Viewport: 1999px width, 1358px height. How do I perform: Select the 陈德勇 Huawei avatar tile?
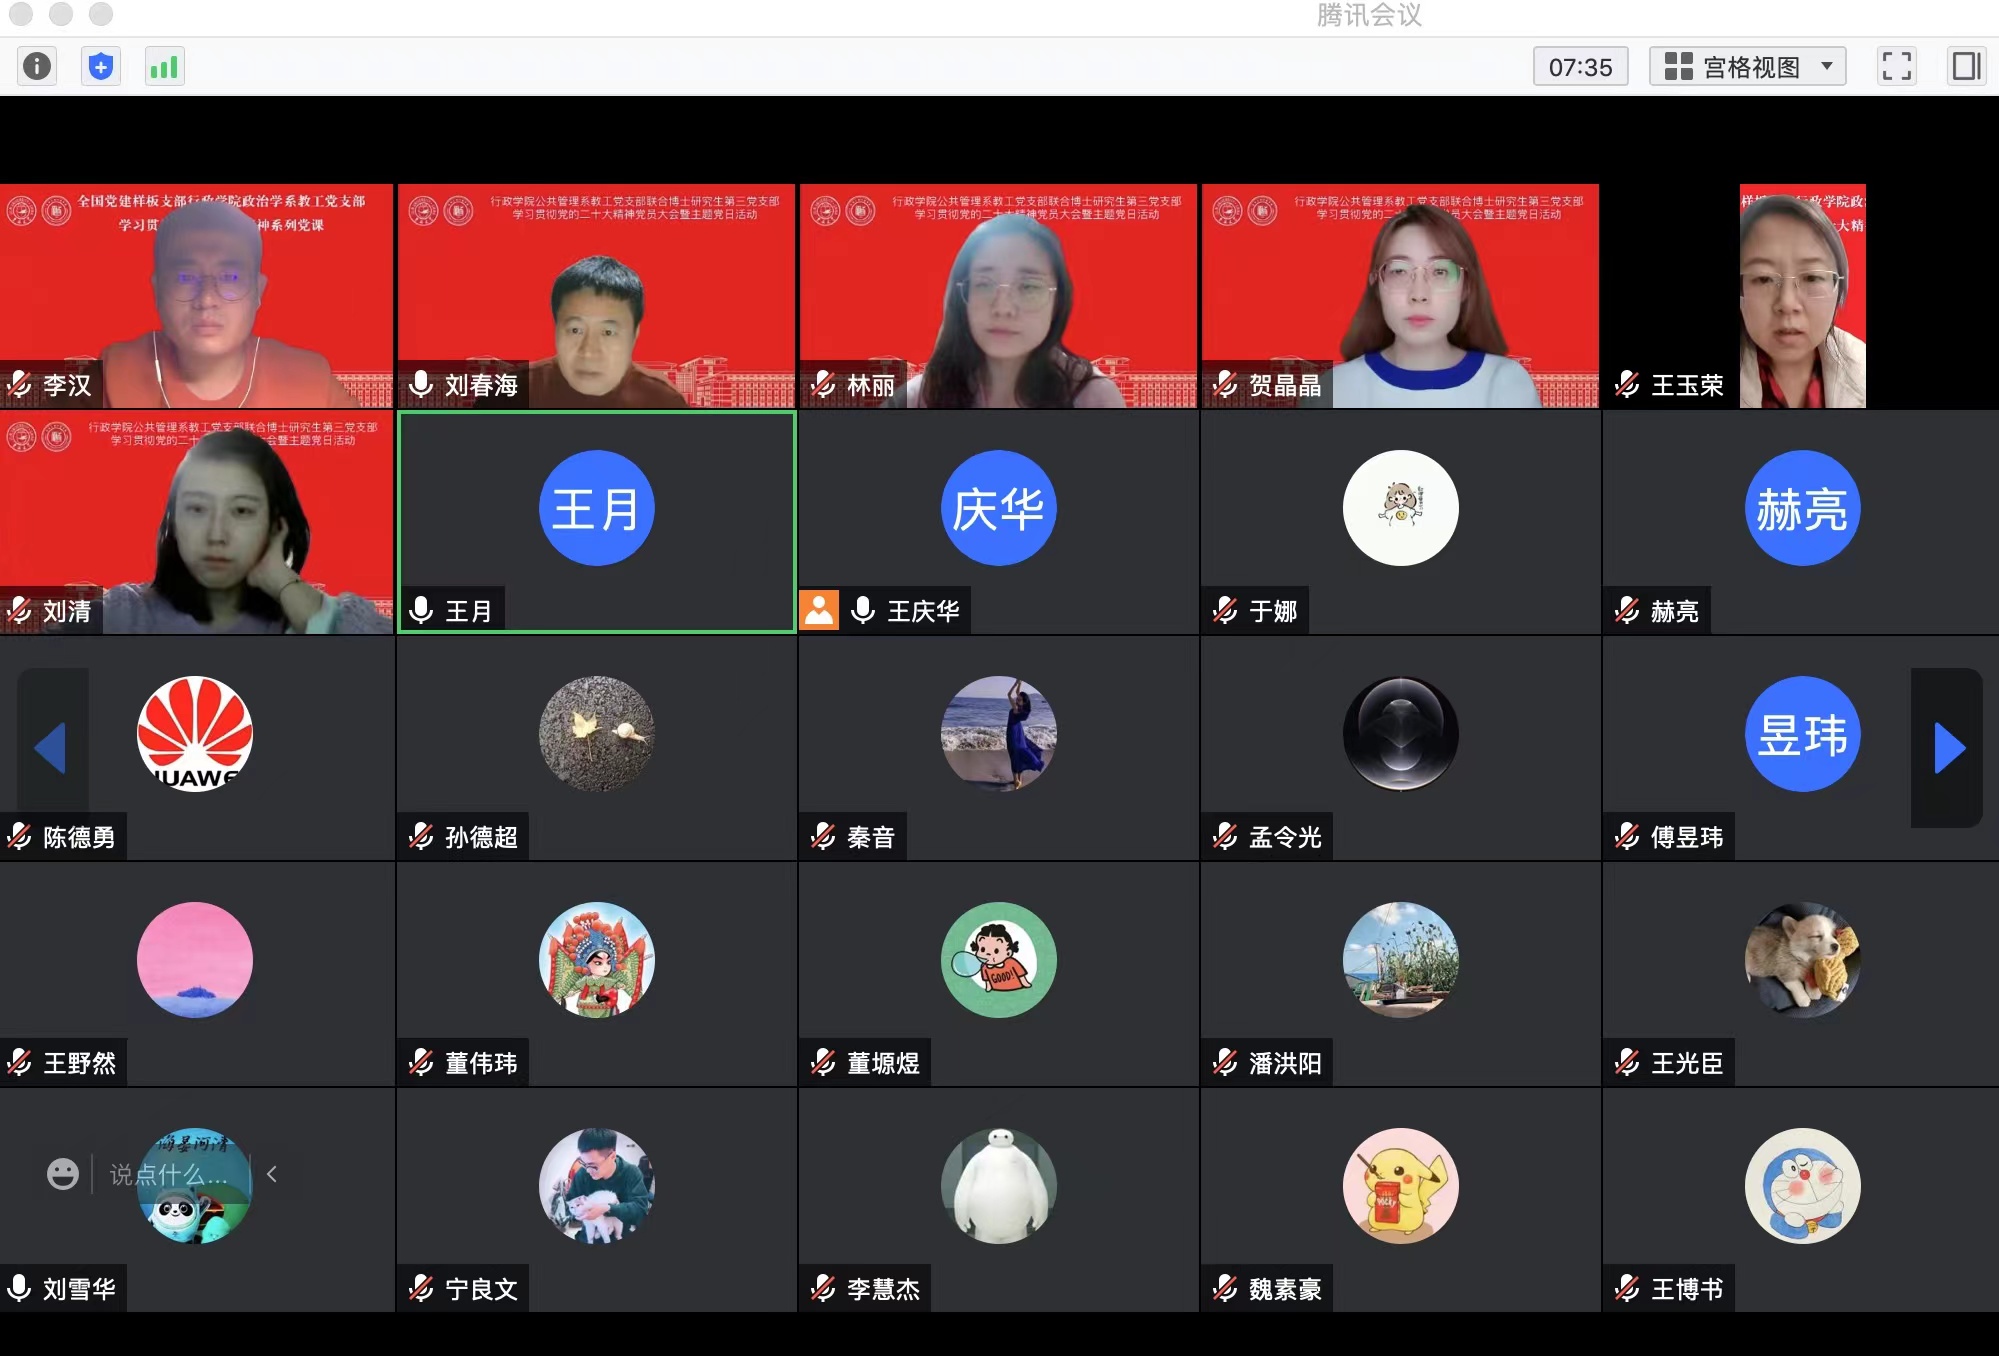[x=195, y=735]
